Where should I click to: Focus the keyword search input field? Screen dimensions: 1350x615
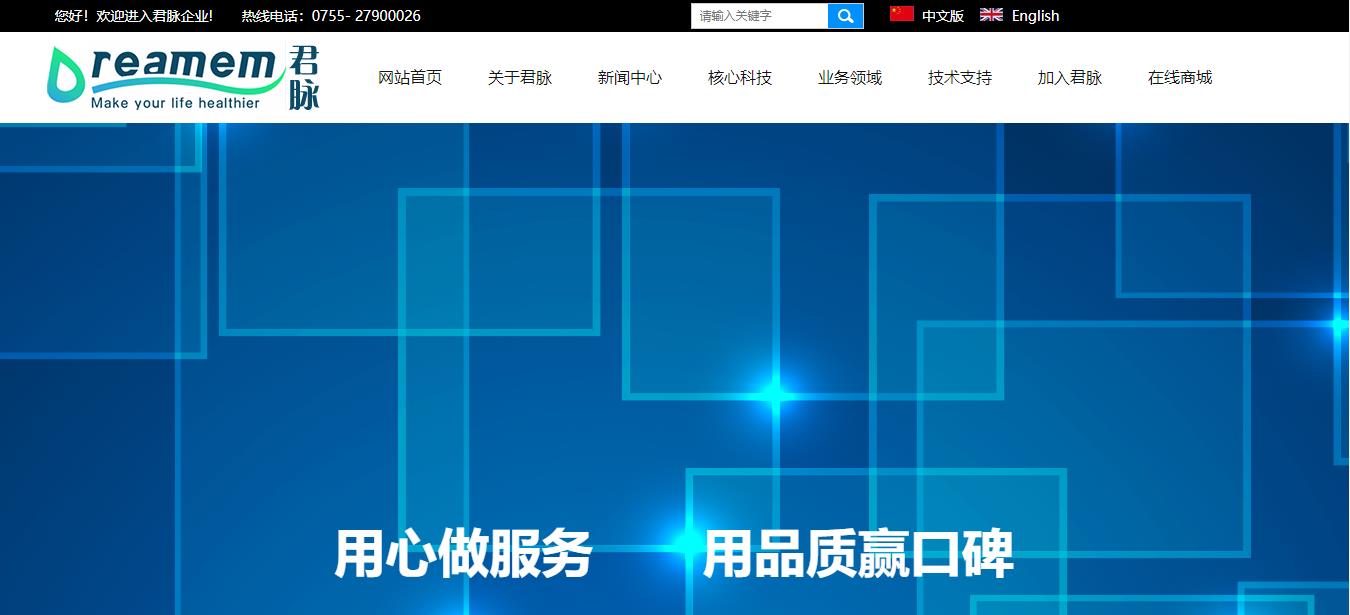[759, 16]
